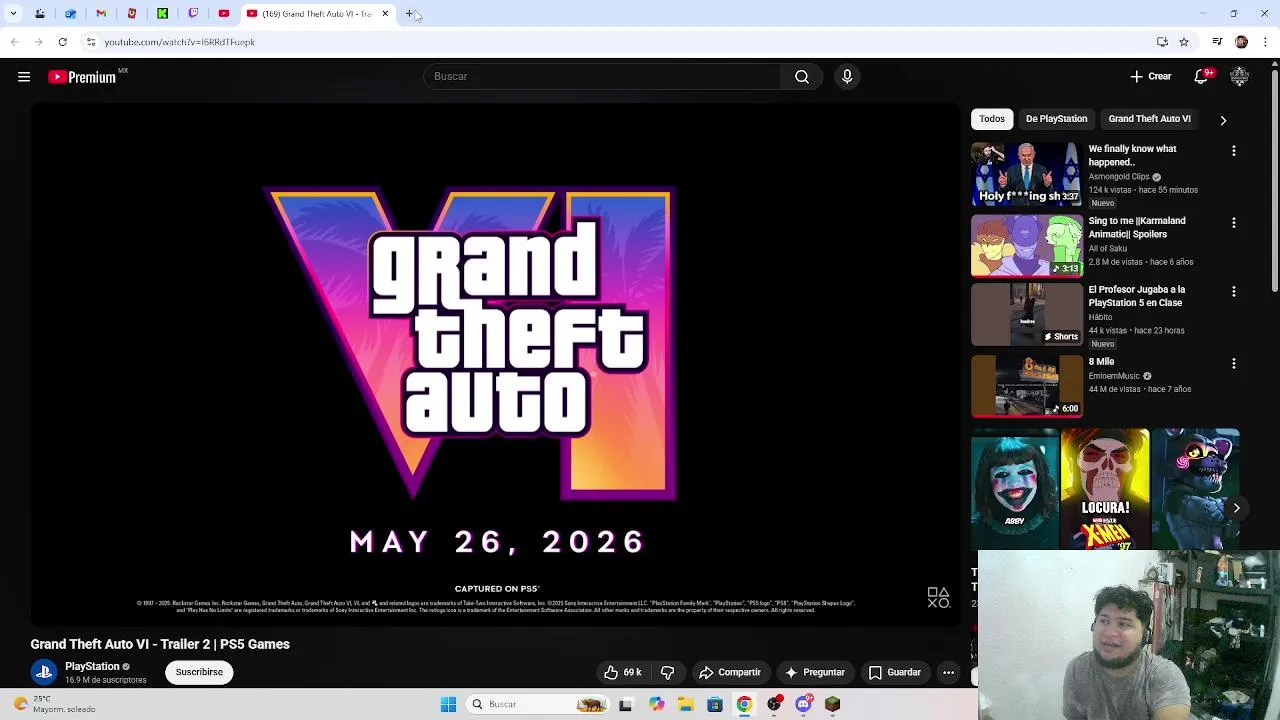Click PlayStation channel avatar
The width and height of the screenshot is (1280, 720).
pos(44,672)
